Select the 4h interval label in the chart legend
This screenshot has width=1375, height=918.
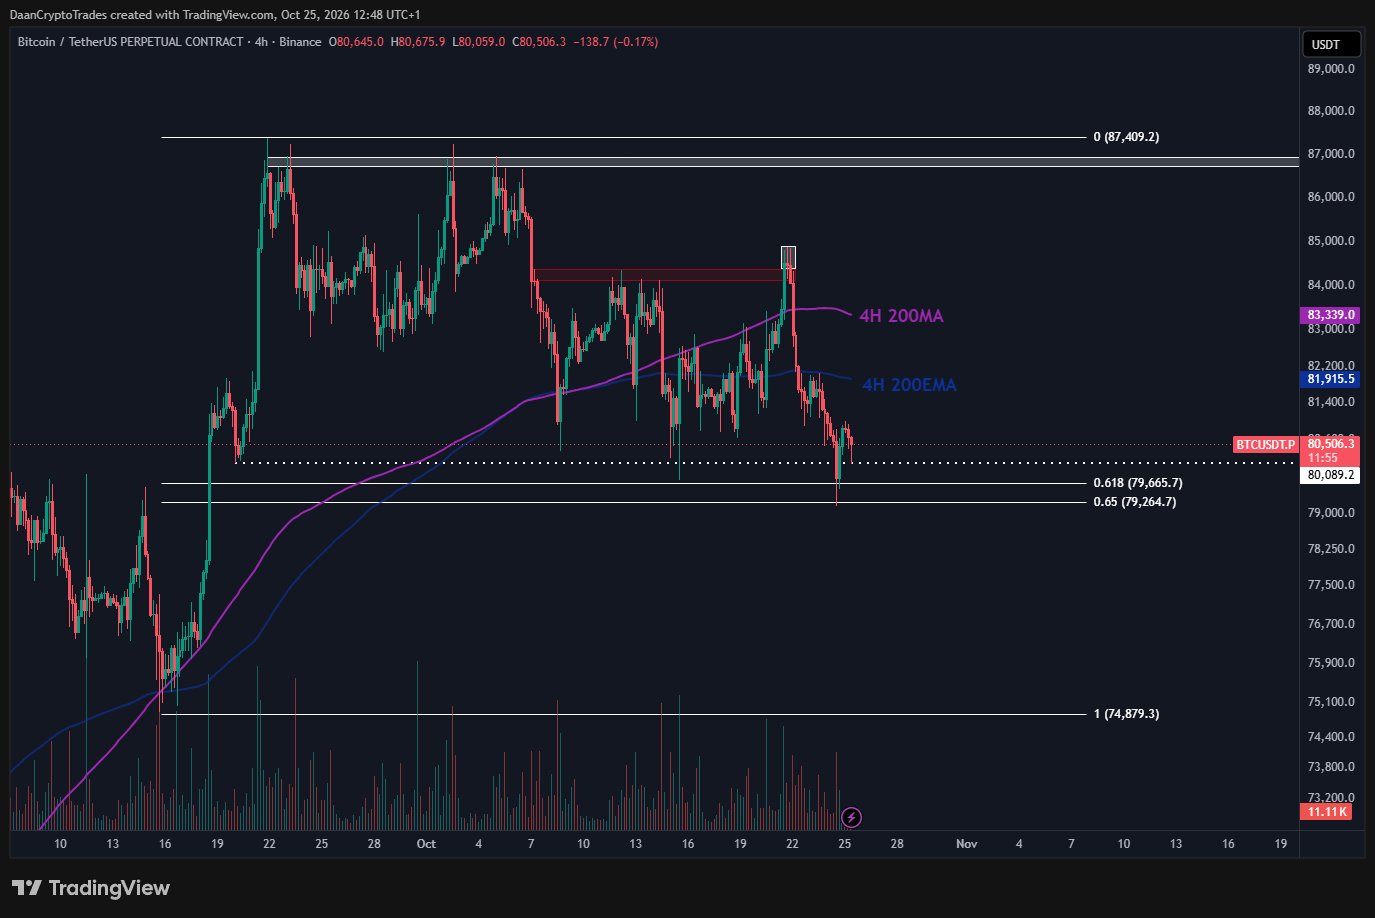point(261,42)
